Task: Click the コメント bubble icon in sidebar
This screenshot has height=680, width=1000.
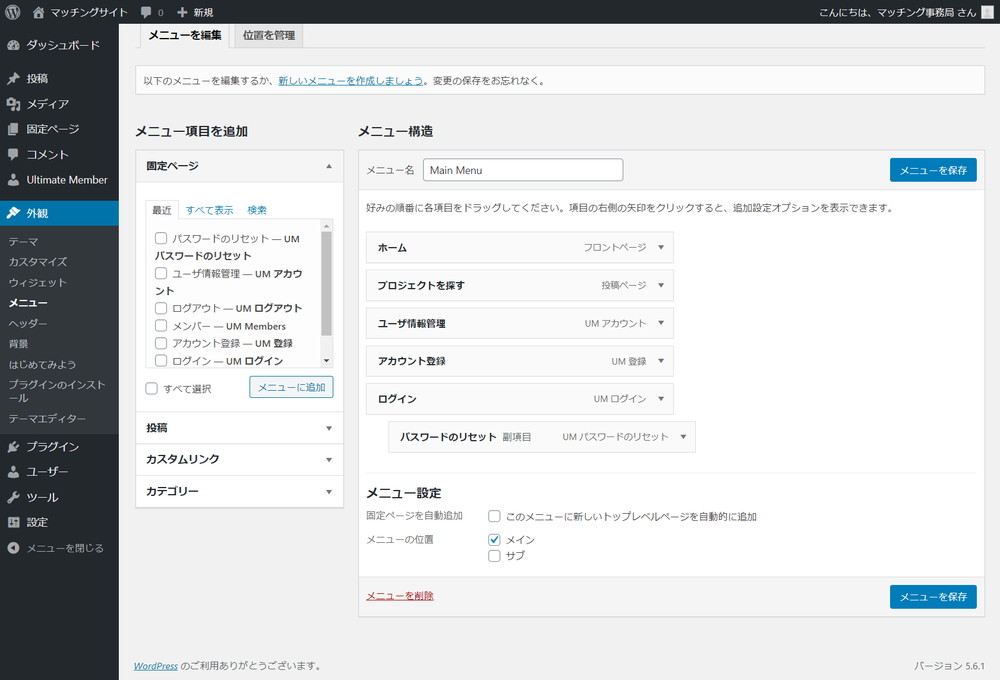Action: point(13,154)
